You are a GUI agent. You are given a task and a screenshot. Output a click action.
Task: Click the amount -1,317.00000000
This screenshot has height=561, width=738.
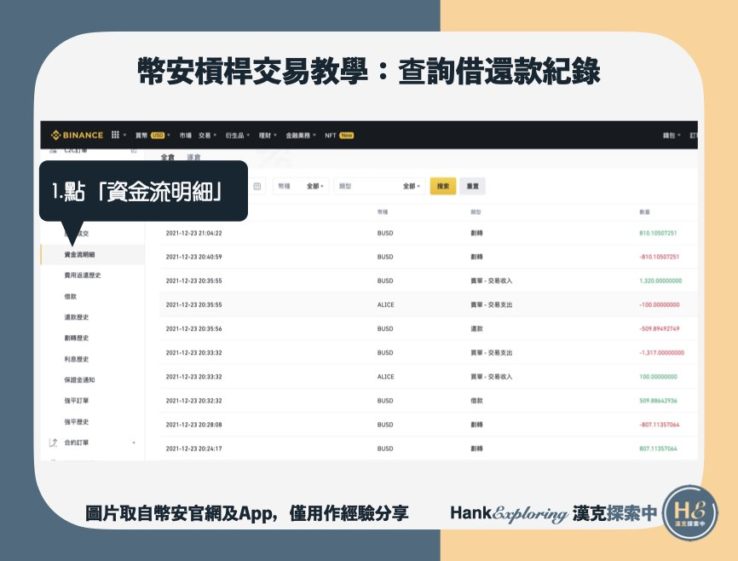tap(662, 353)
